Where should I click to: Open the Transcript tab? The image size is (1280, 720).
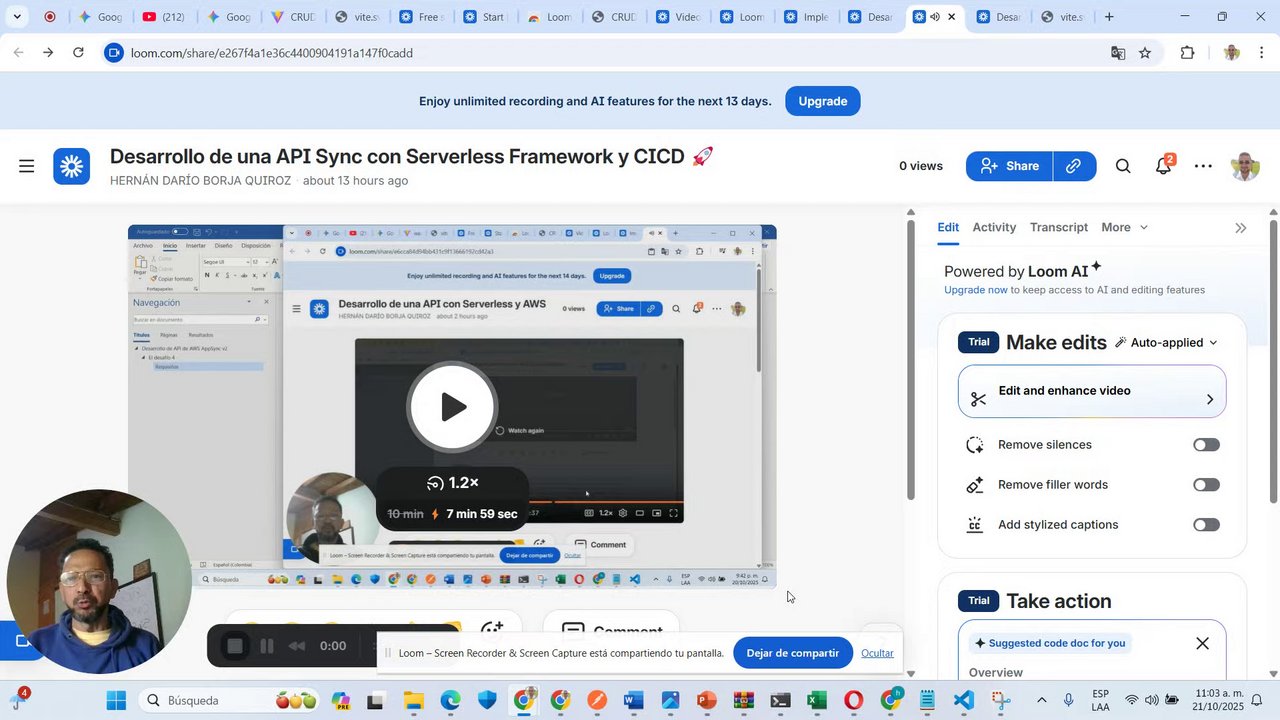(1059, 227)
